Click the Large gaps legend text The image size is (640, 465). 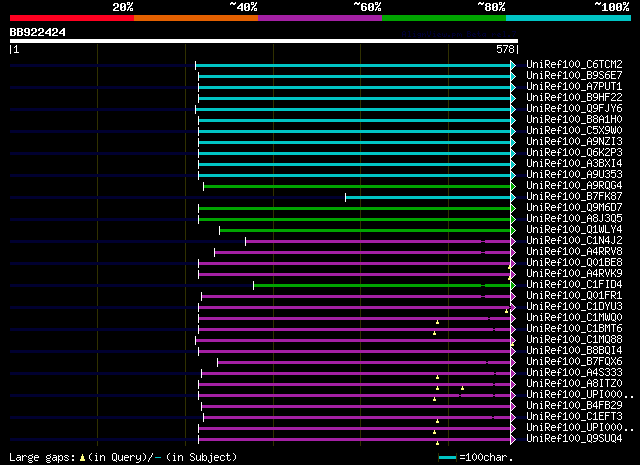click(123, 457)
